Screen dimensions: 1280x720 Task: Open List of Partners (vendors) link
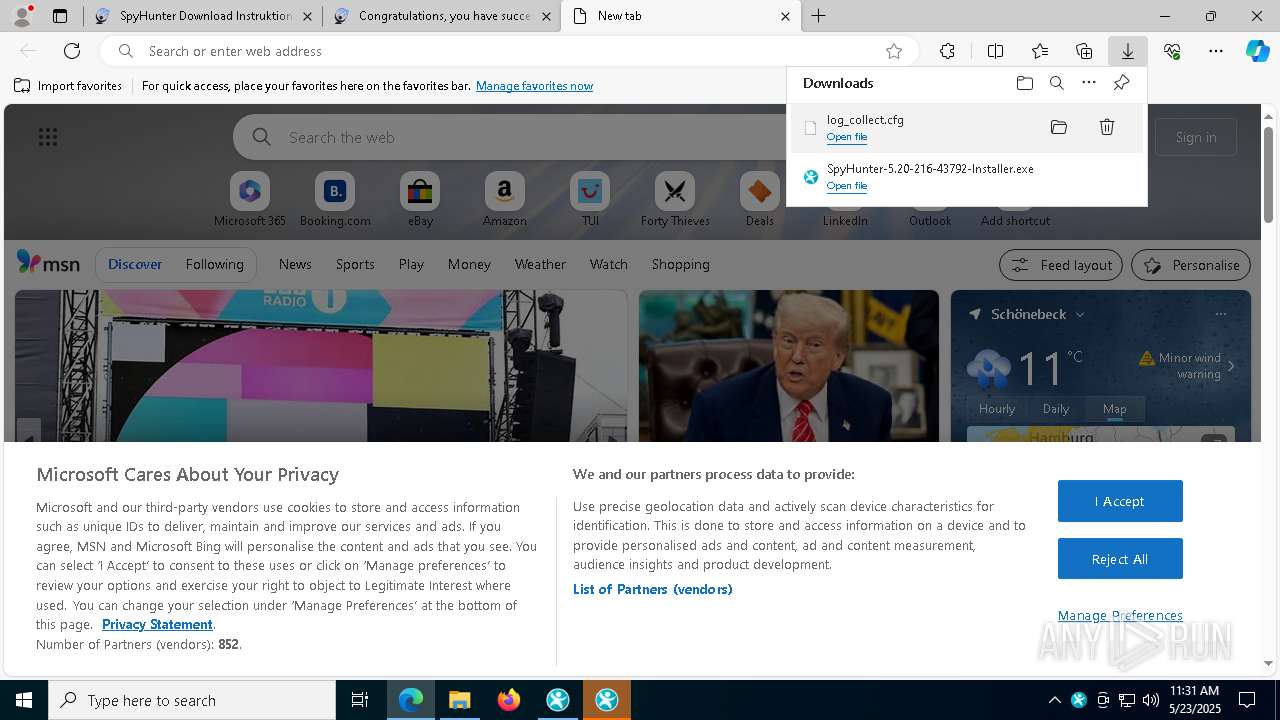pyautogui.click(x=653, y=589)
